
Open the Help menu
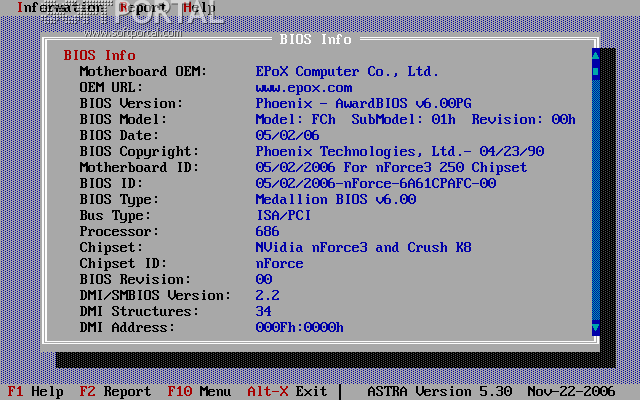coord(199,7)
